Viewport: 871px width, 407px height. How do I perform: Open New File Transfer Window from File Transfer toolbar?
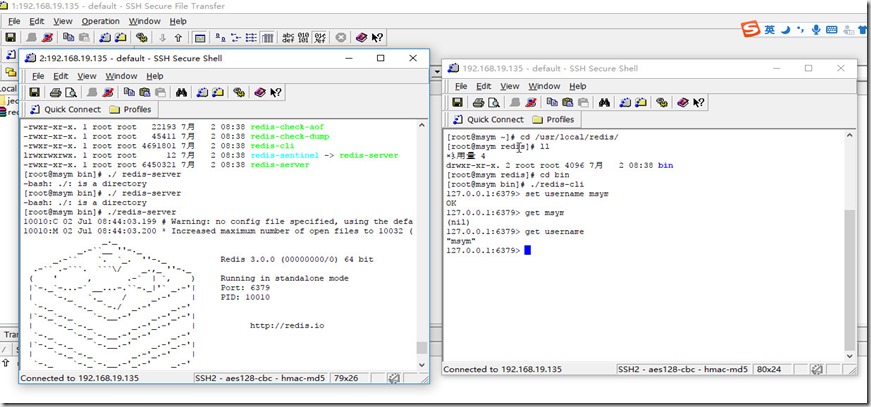121,38
